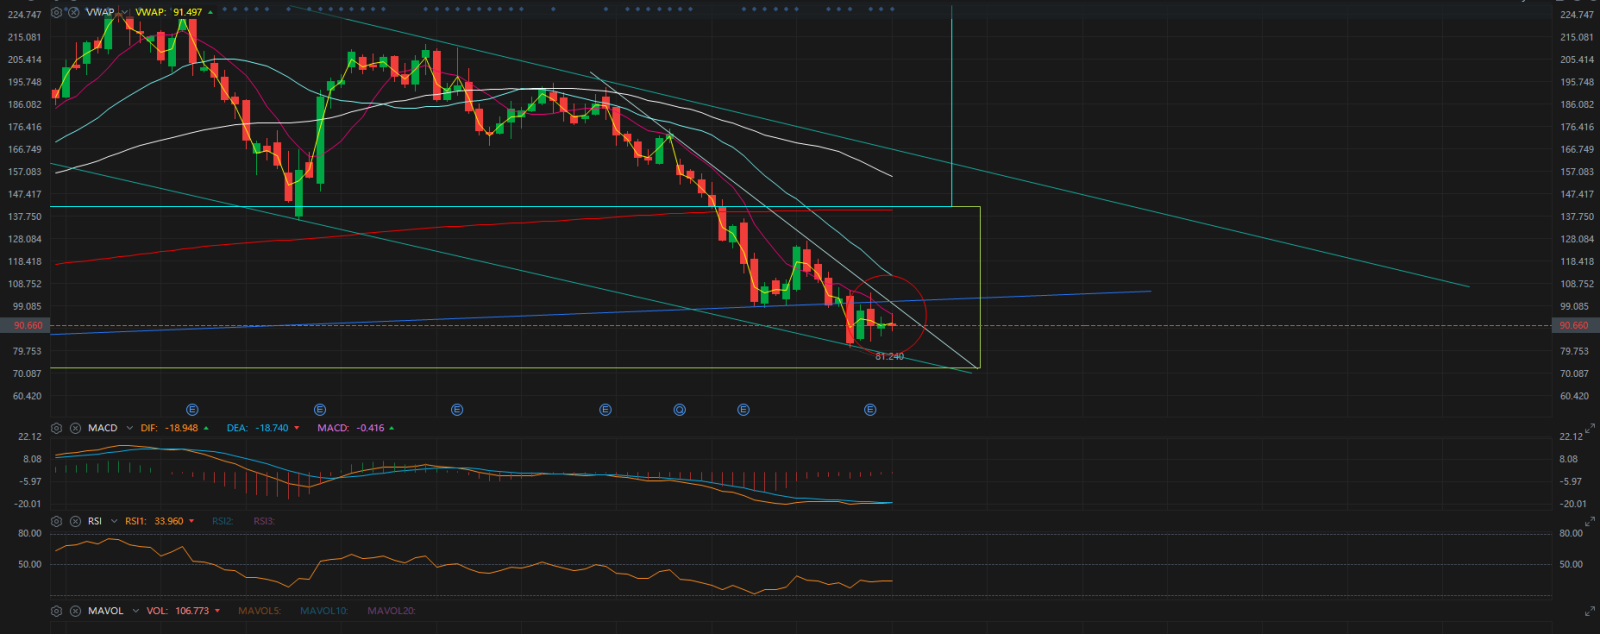This screenshot has width=1600, height=634.
Task: Open MACD indicator settings gear
Action: [x=57, y=428]
